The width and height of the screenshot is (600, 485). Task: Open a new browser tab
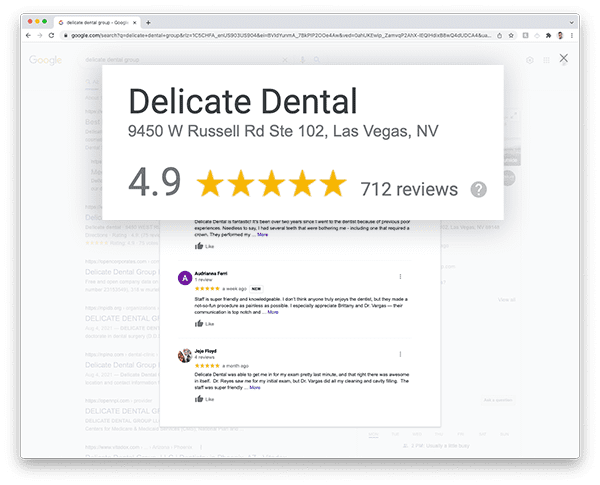148,23
